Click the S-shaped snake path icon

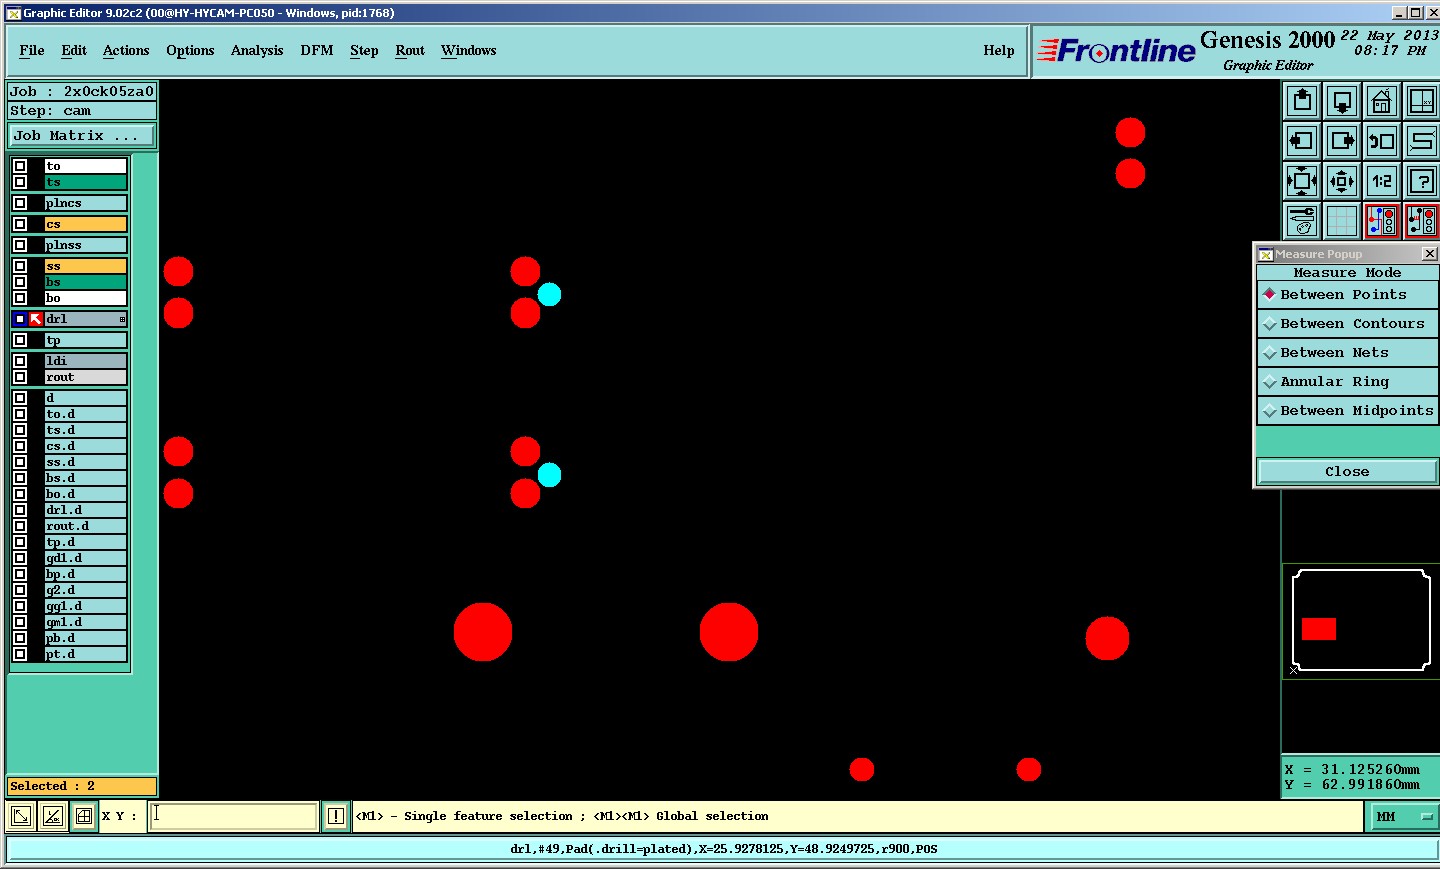[1421, 141]
